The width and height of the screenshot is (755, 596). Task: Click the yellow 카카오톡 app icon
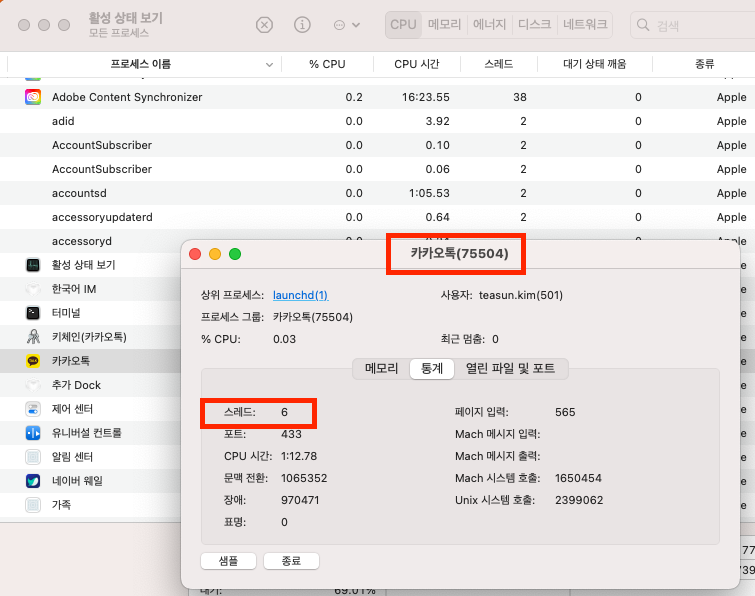33,361
